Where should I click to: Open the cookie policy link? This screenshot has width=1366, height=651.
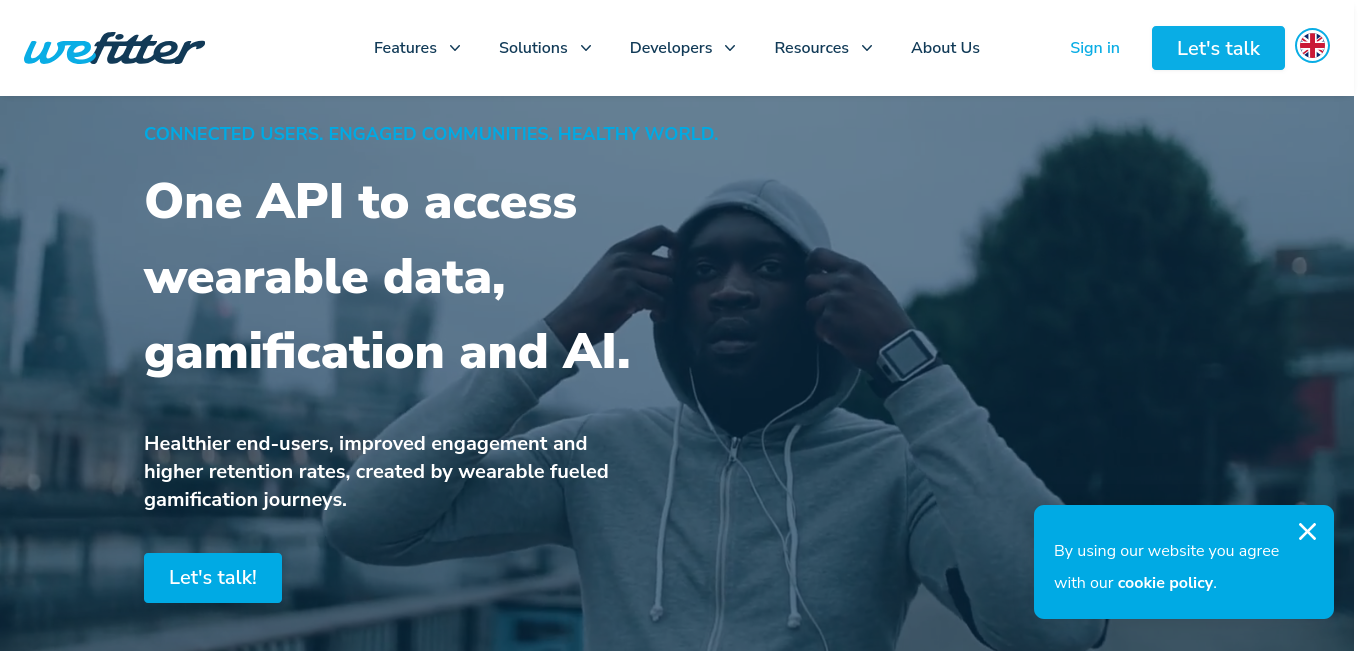(1165, 583)
